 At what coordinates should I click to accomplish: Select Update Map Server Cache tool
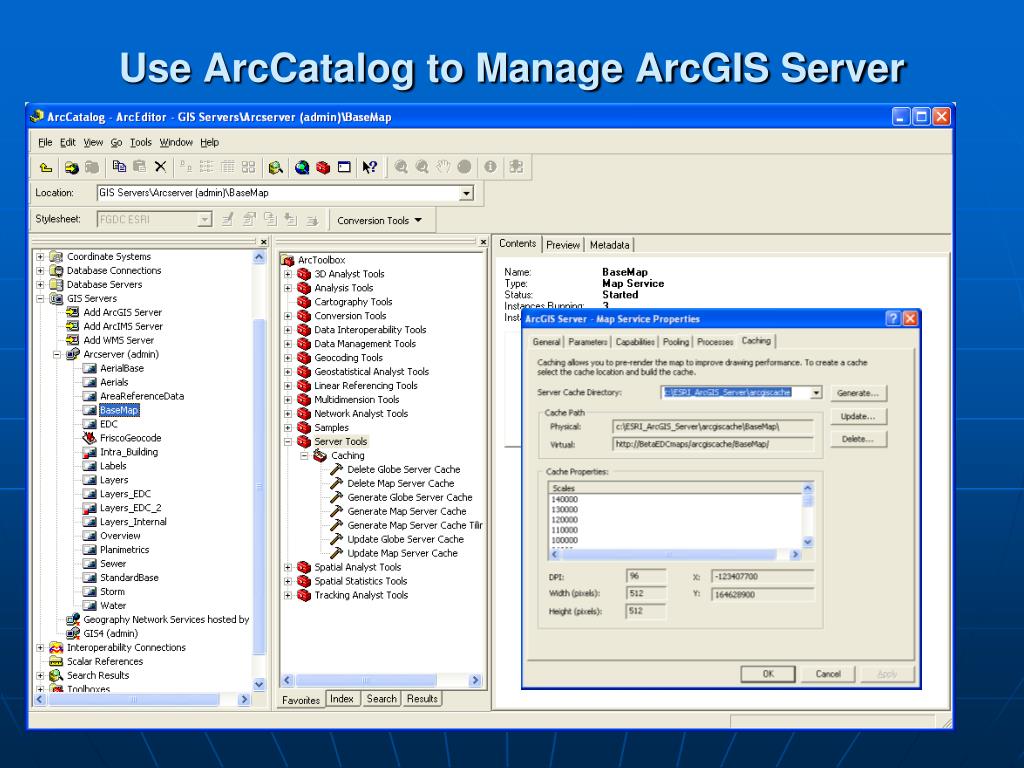tap(402, 553)
